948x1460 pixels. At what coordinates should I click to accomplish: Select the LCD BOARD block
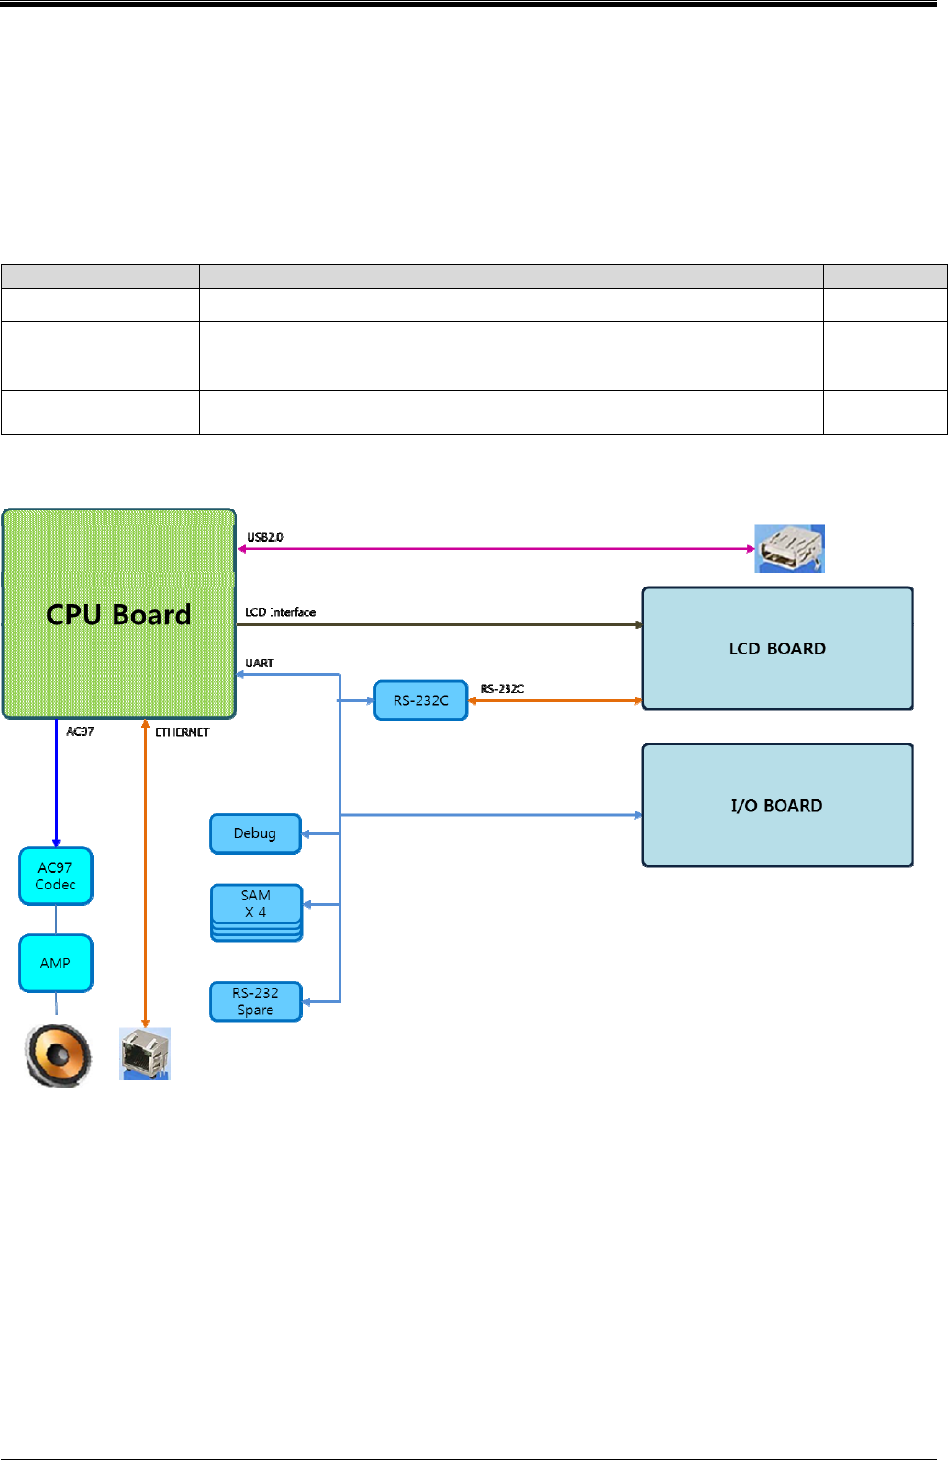coord(777,648)
